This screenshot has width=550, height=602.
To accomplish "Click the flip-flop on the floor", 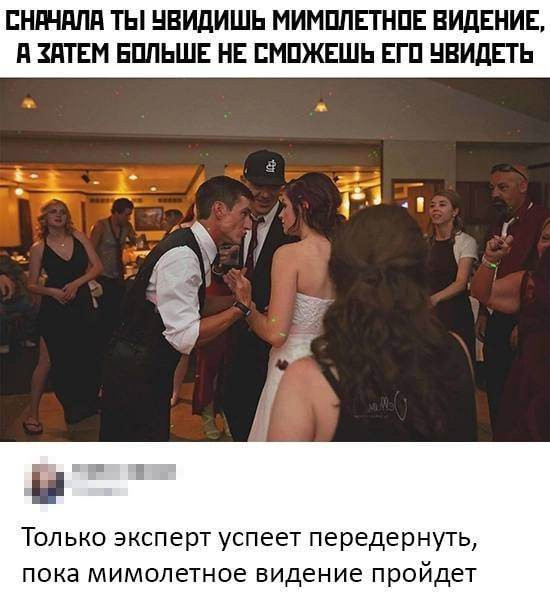I will (33, 427).
